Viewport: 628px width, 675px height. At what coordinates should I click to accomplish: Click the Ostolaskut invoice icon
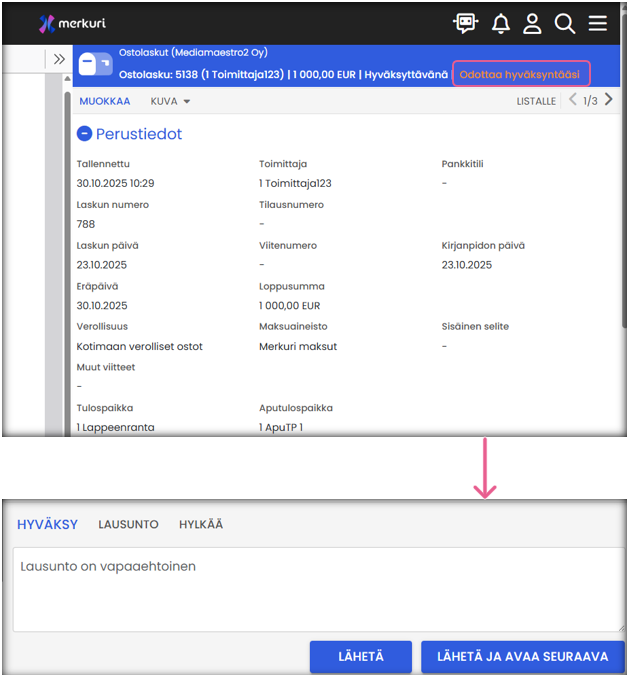click(x=95, y=65)
